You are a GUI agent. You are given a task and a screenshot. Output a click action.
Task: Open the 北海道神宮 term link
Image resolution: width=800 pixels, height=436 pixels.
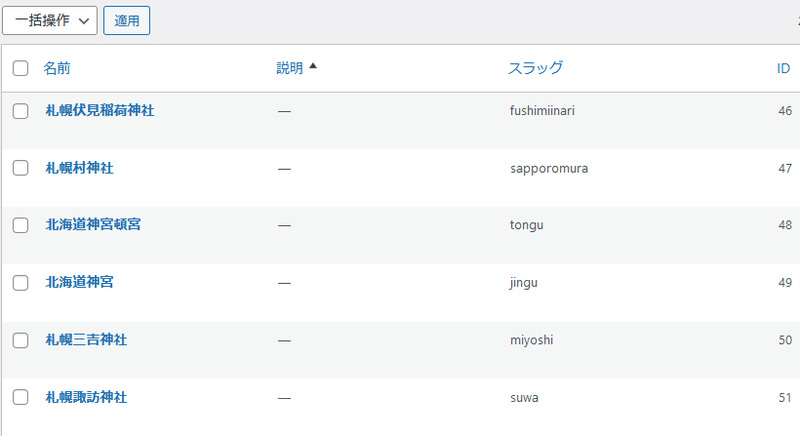point(80,283)
